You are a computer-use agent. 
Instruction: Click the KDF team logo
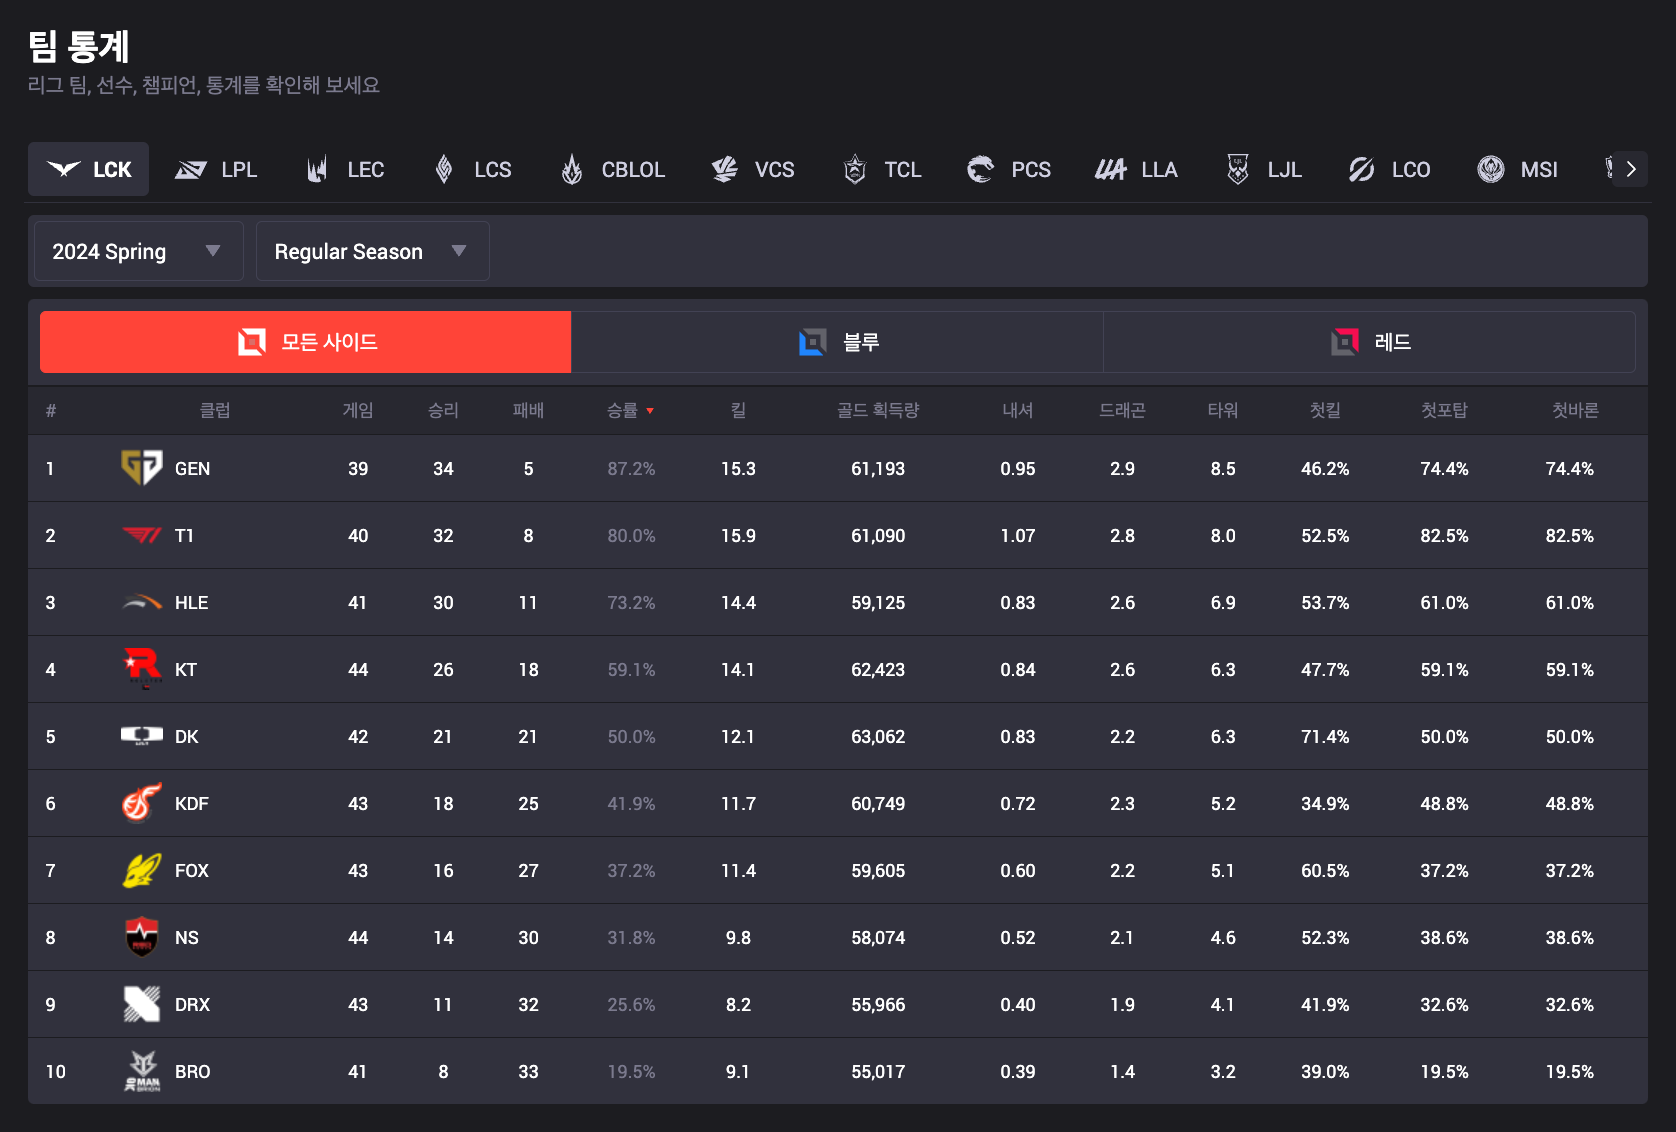point(141,803)
